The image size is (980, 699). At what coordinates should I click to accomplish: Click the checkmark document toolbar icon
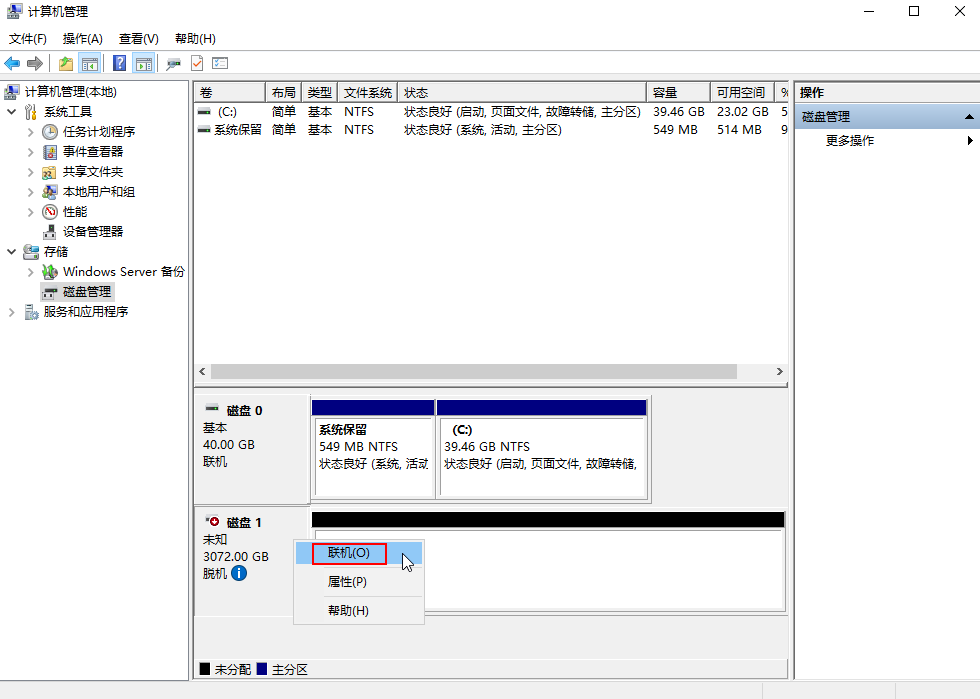click(197, 63)
